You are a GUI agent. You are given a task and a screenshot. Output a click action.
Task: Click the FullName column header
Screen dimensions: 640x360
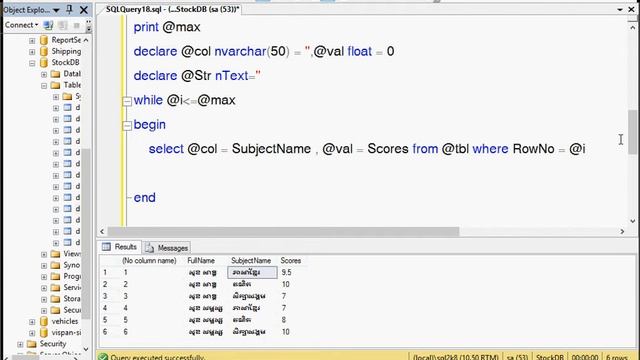(201, 260)
